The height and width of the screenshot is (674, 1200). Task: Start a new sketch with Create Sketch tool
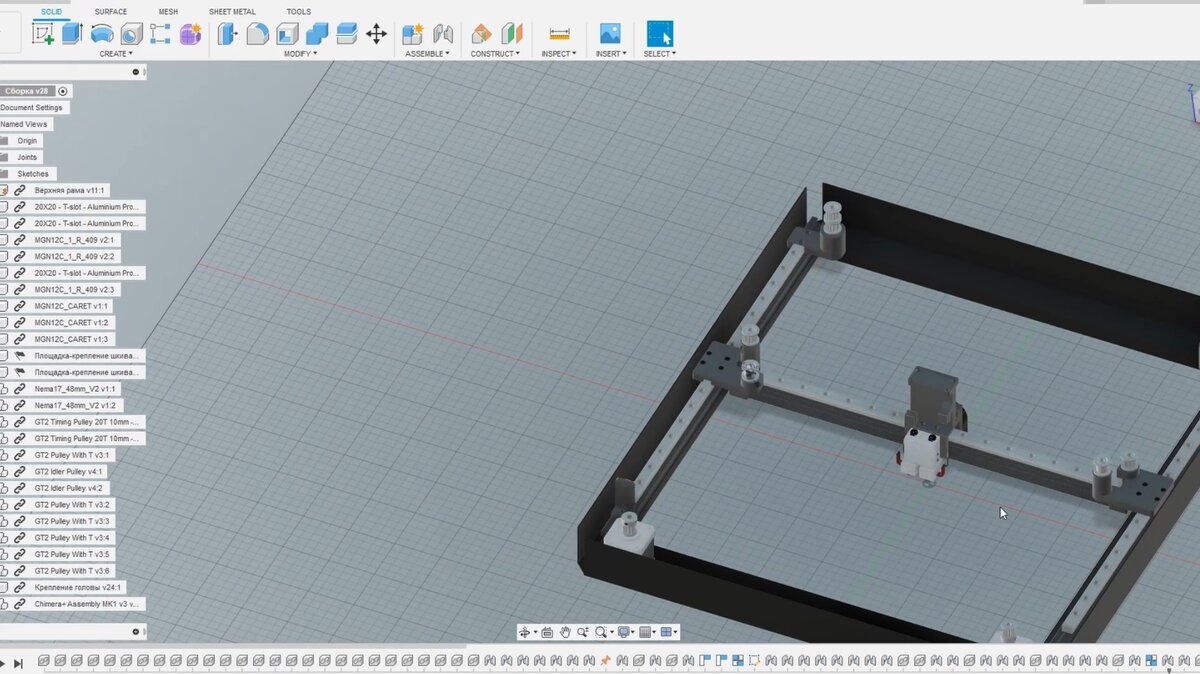pyautogui.click(x=44, y=34)
